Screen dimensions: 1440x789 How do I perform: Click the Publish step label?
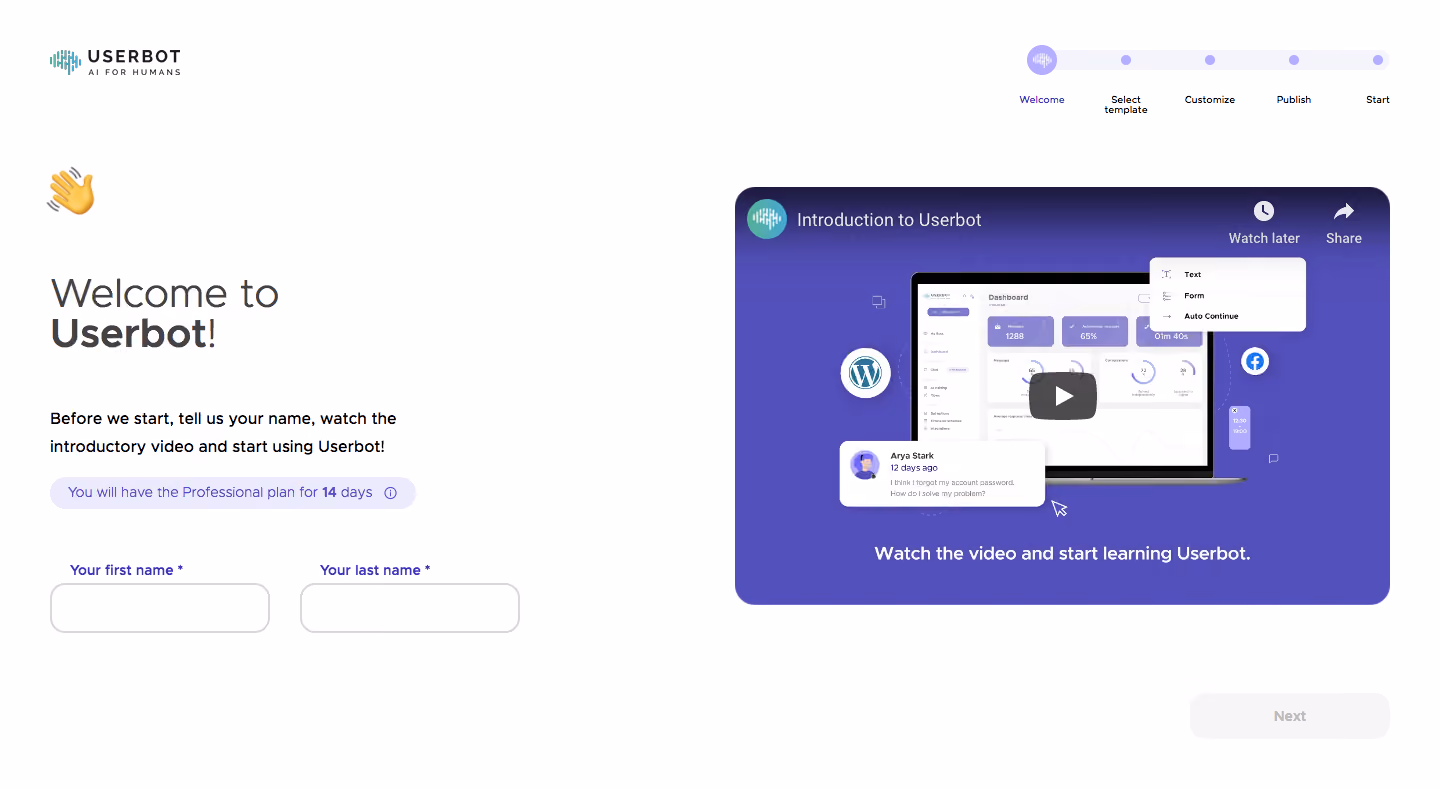[x=1294, y=100]
